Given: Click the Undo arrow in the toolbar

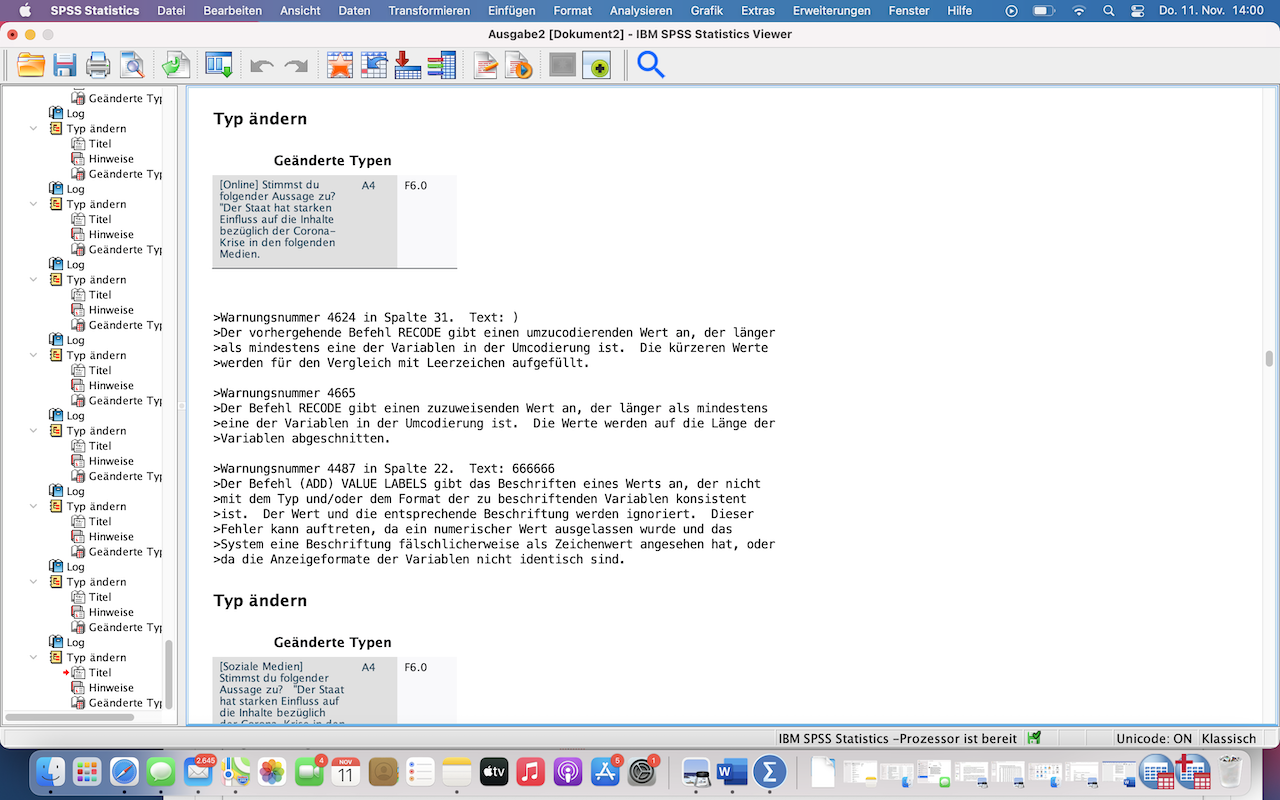Looking at the screenshot, I should (262, 66).
